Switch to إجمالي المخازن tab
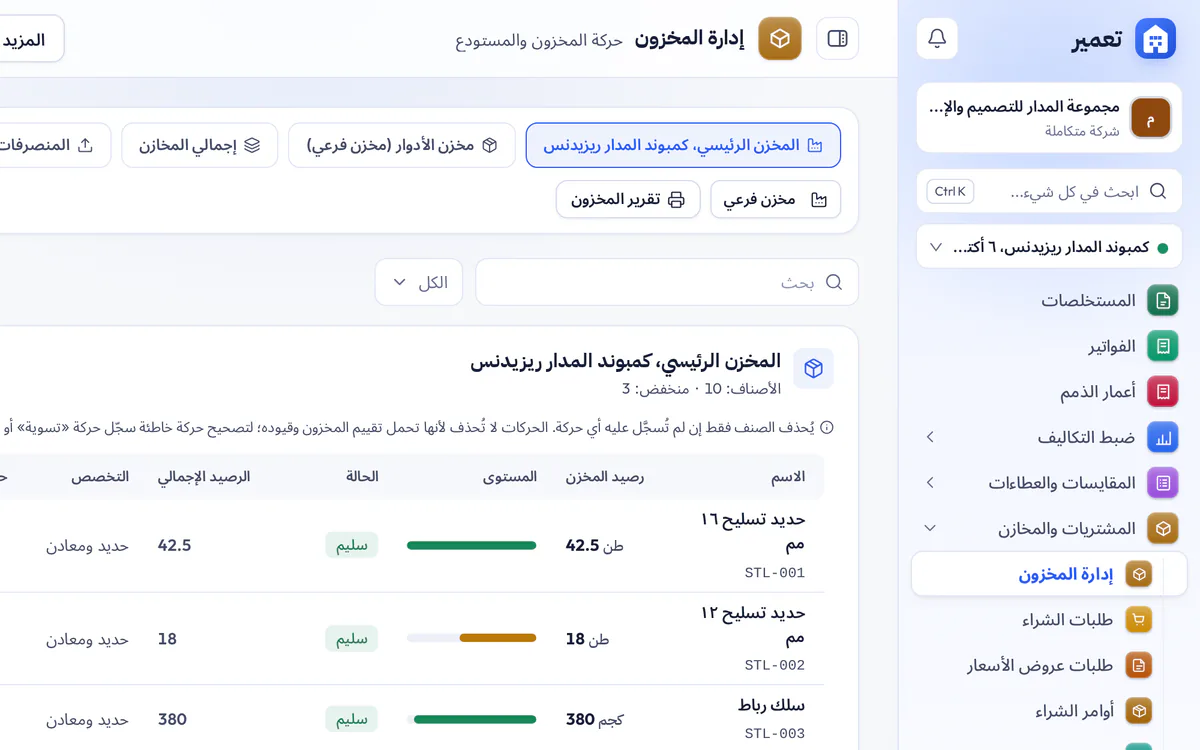Viewport: 1200px width, 750px height. [x=200, y=145]
